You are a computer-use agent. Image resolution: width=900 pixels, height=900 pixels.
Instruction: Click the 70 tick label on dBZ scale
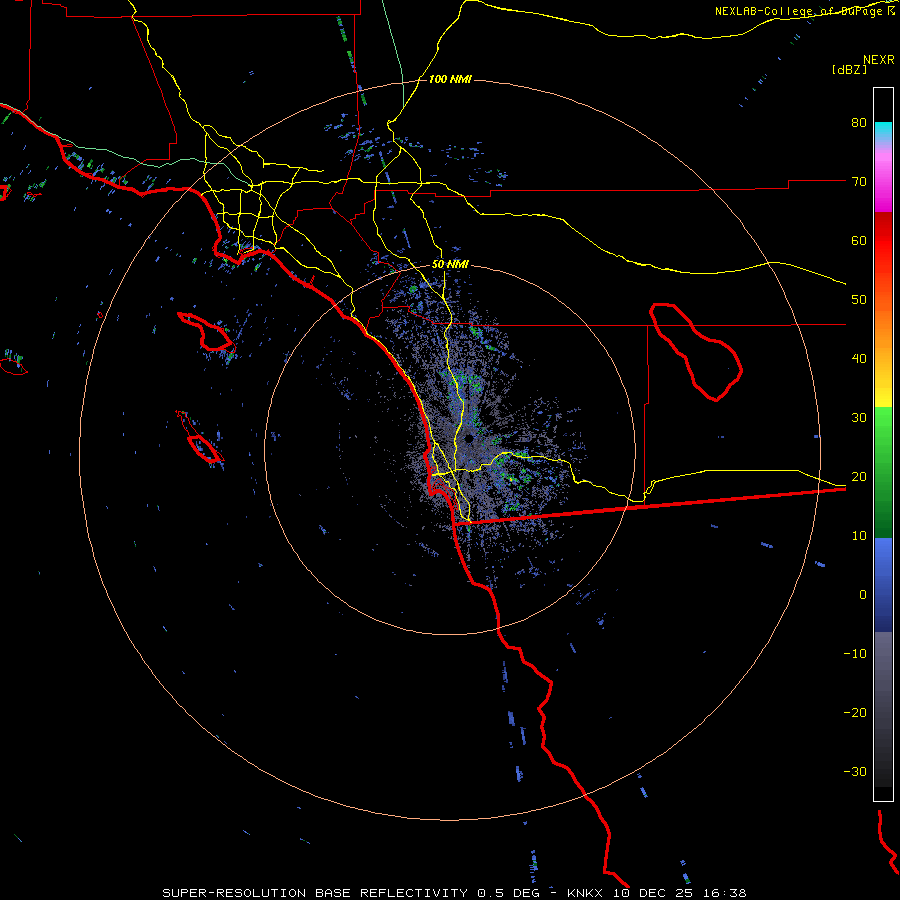pyautogui.click(x=859, y=181)
